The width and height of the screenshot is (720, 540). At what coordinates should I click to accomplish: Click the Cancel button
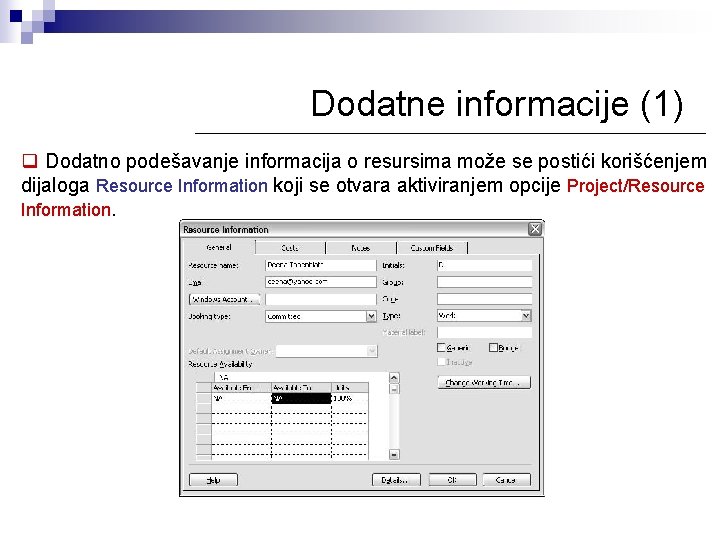[506, 480]
